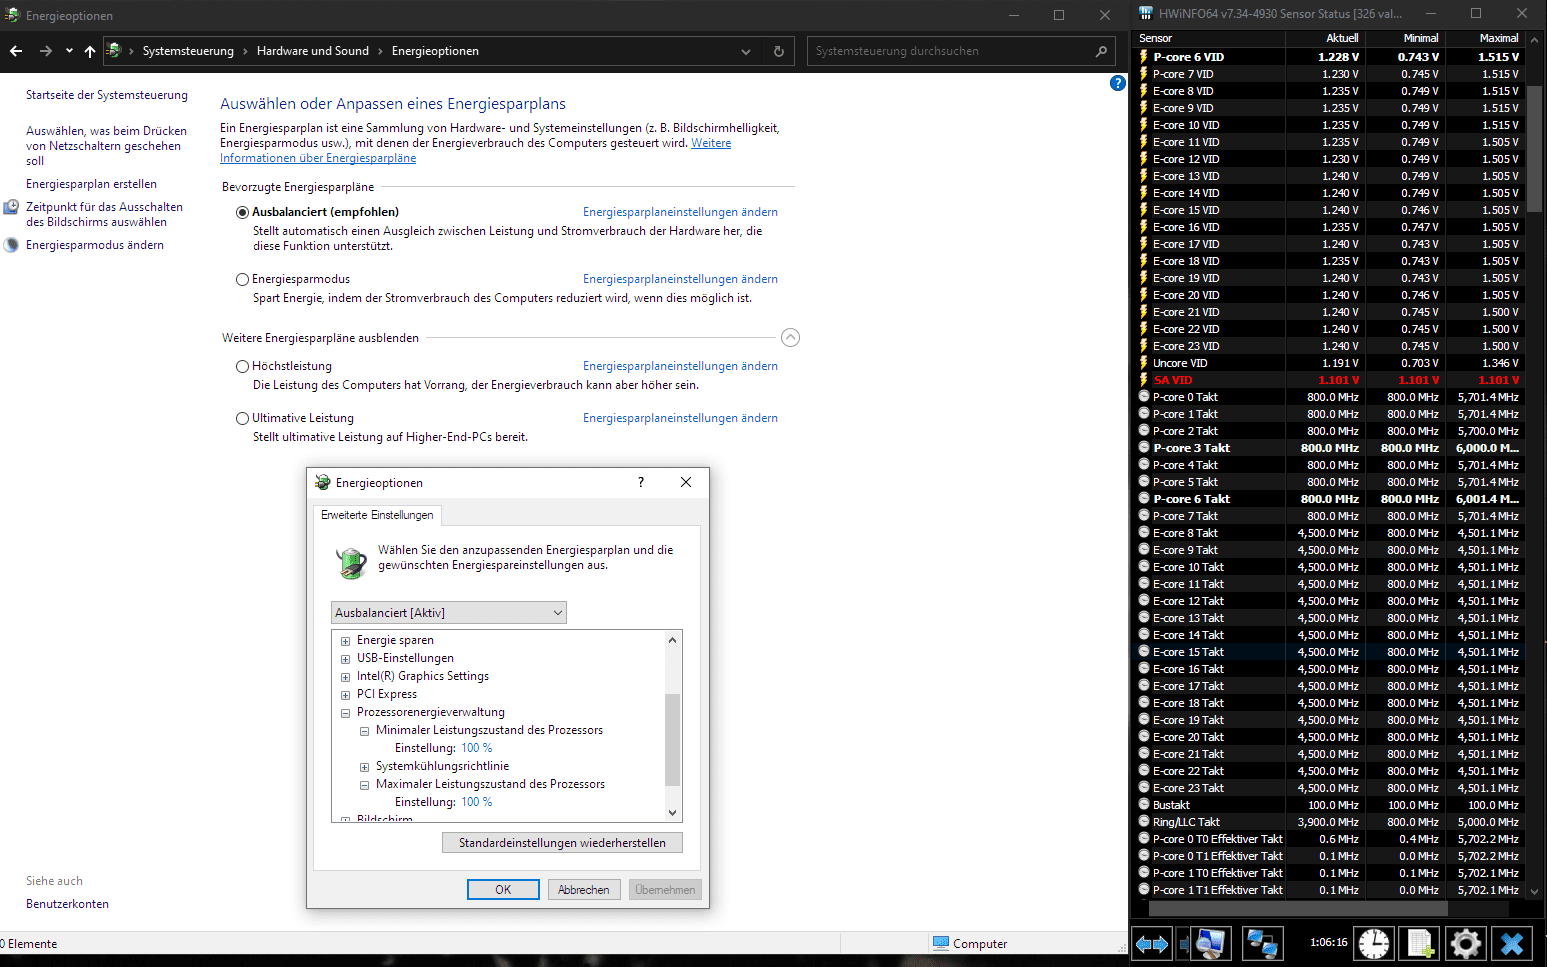Click the clock icon beside Ring/LLC Takt
The height and width of the screenshot is (967, 1547).
pyautogui.click(x=1144, y=822)
